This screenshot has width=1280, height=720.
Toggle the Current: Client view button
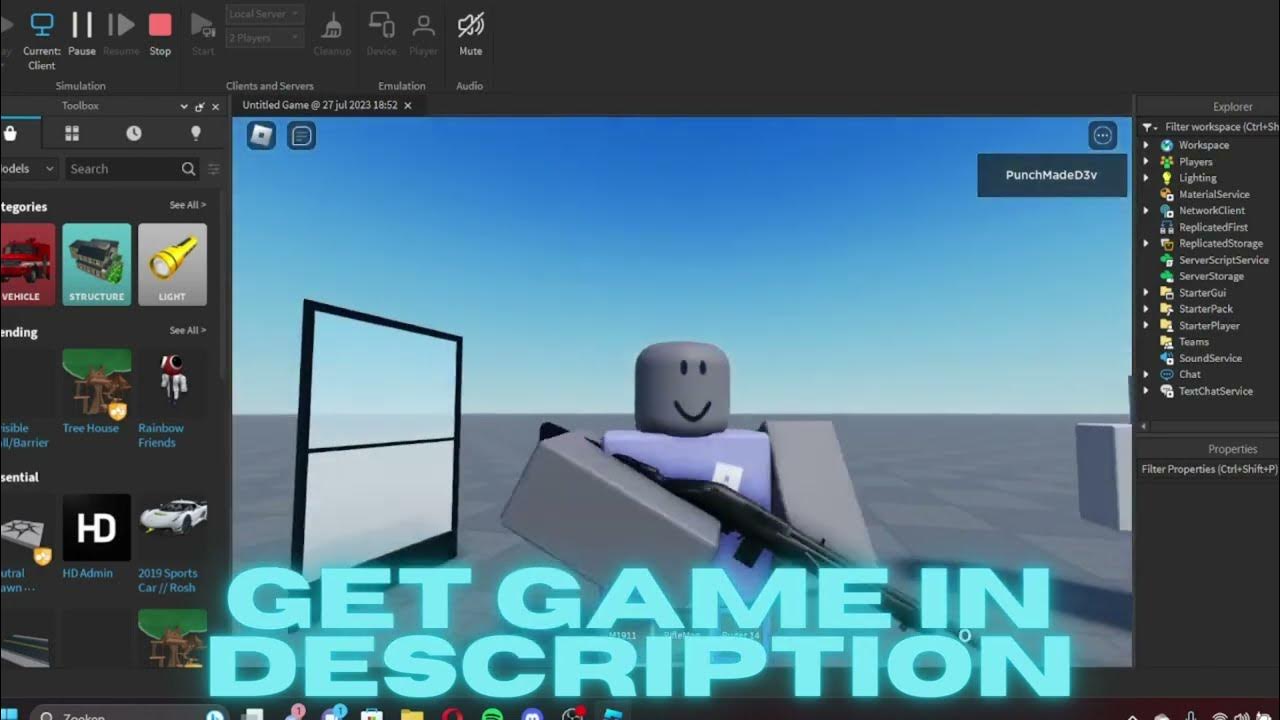42,40
